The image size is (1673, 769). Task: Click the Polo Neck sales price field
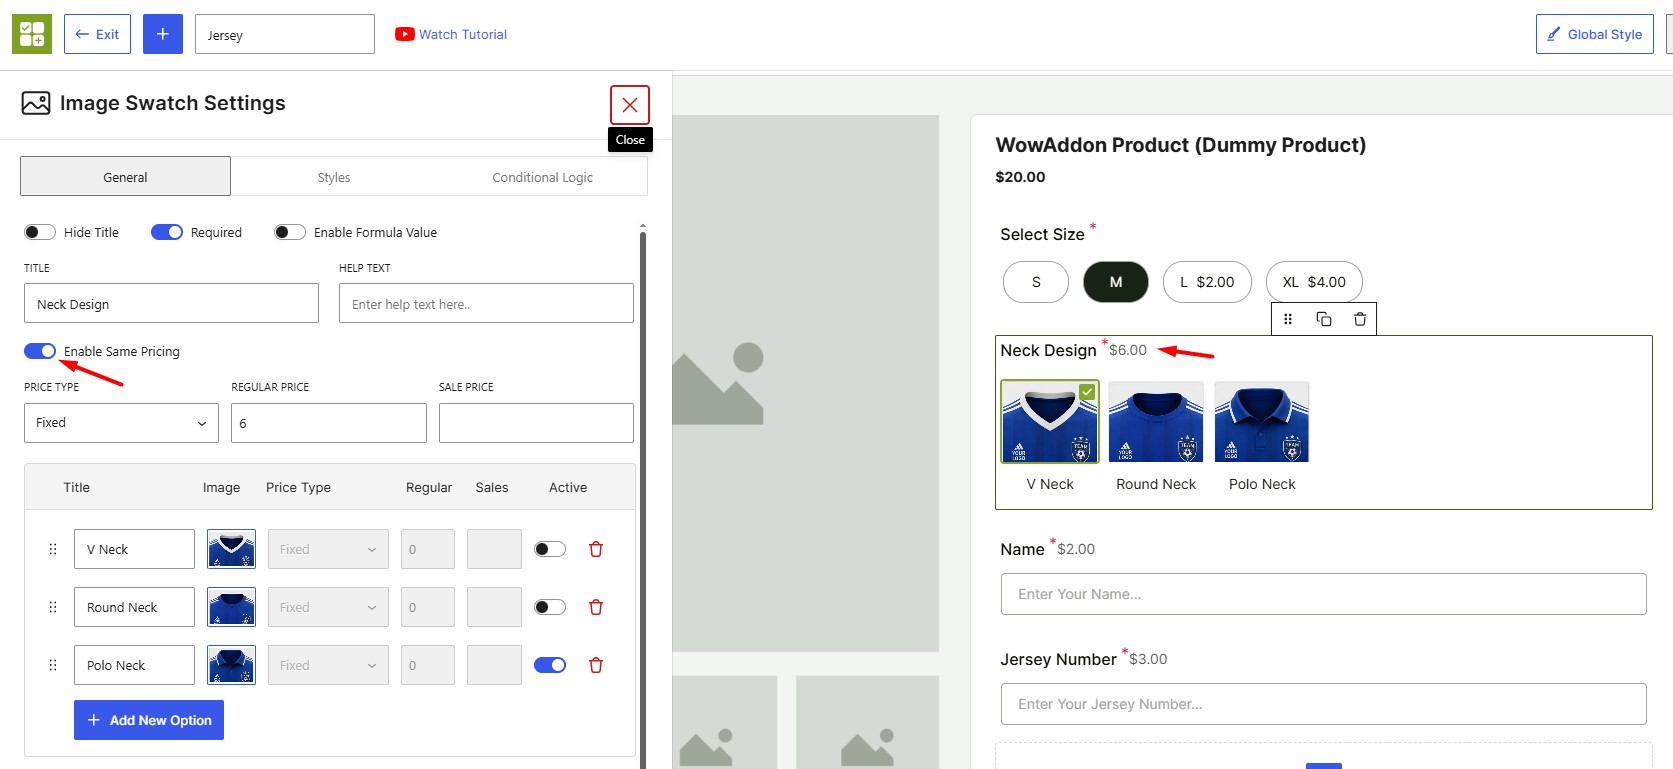click(494, 665)
